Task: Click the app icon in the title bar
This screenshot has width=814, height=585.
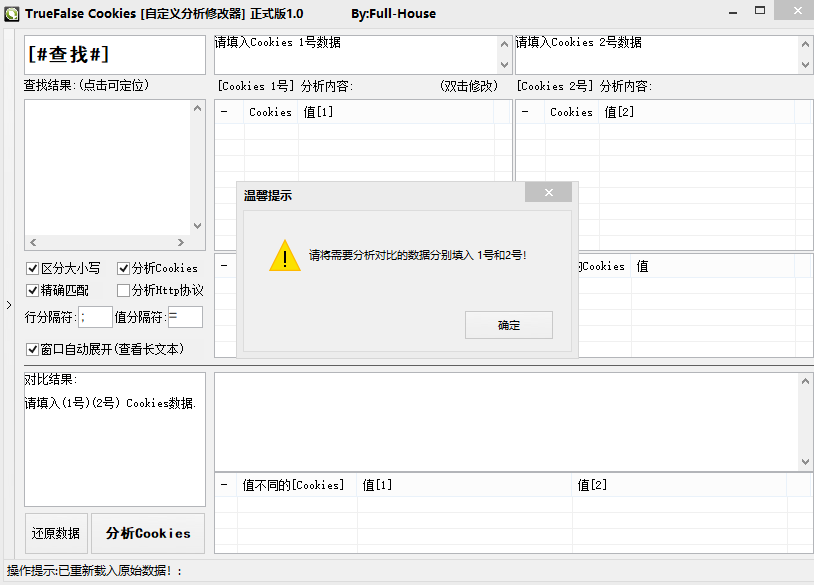Action: point(11,13)
